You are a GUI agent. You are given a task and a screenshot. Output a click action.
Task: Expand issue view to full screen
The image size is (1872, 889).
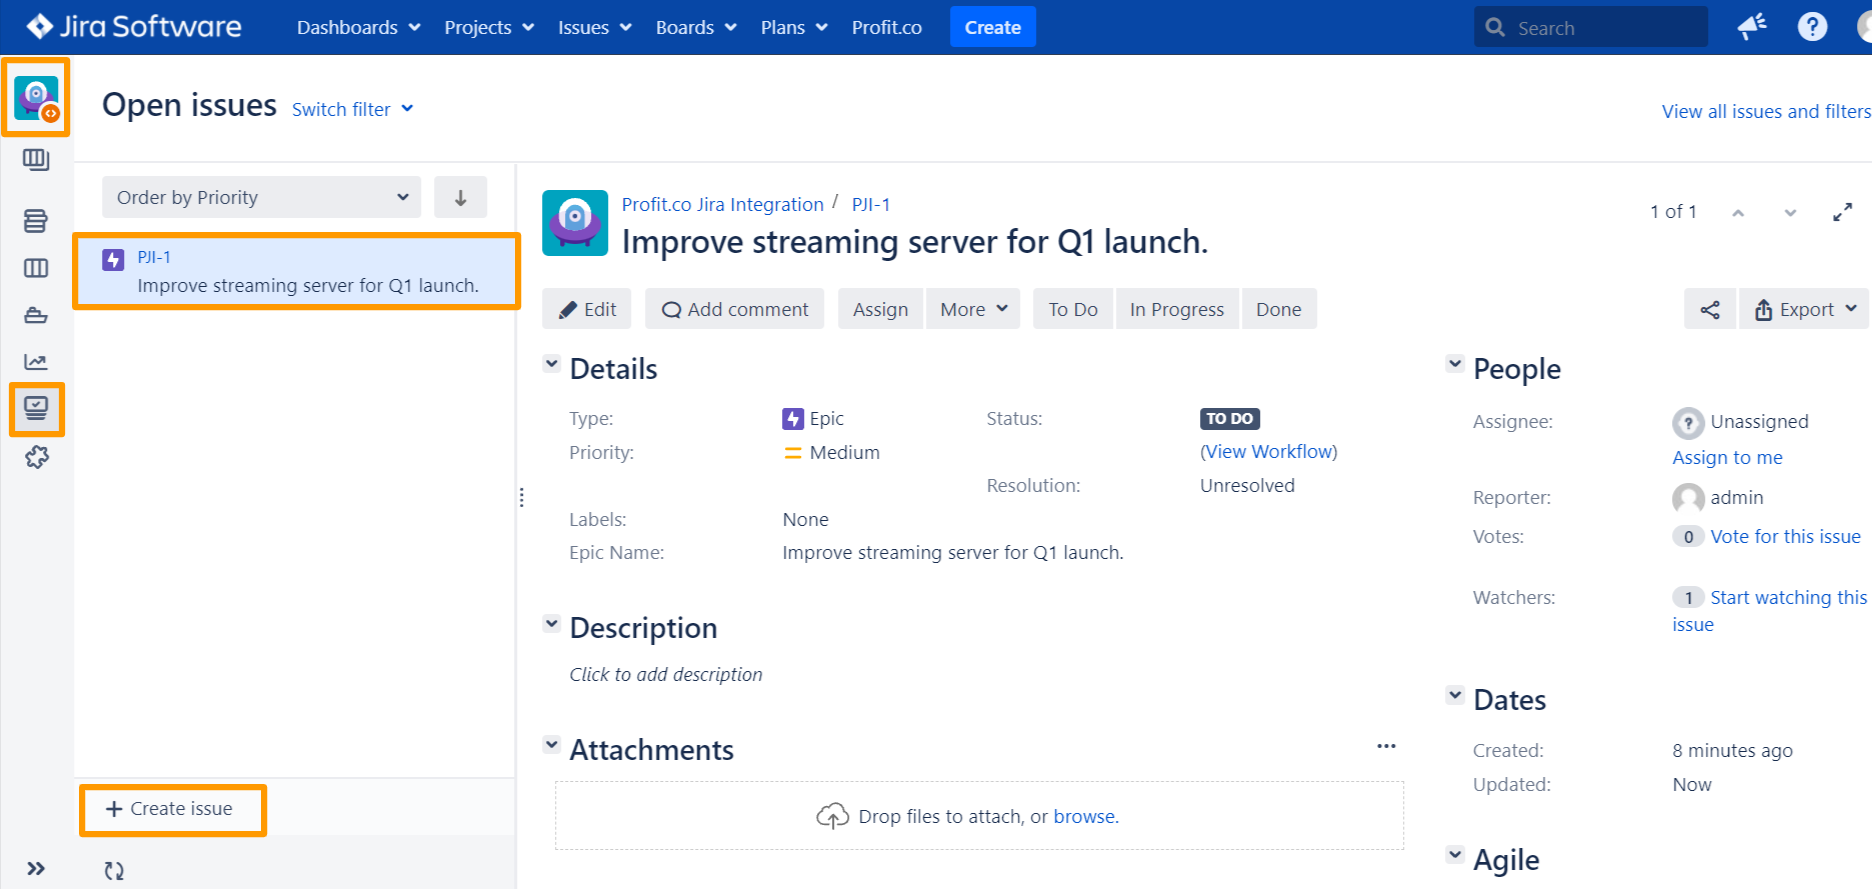pos(1842,212)
